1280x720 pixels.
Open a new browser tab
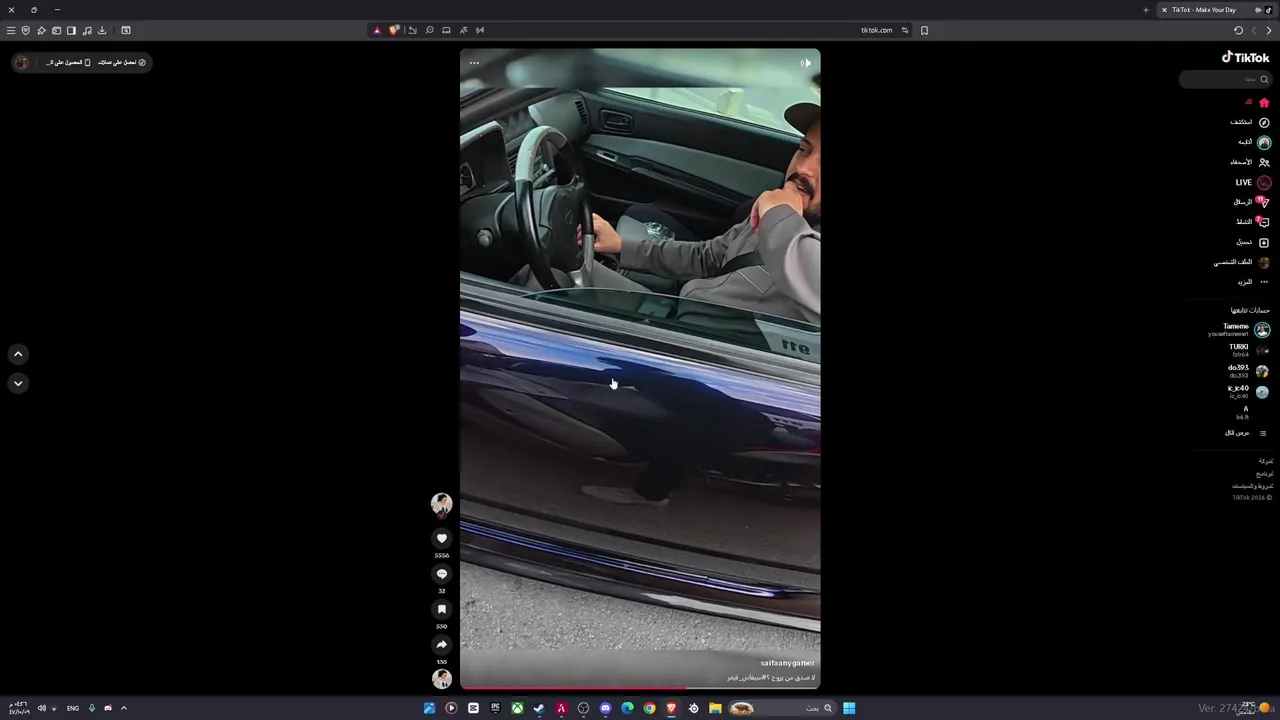(1146, 10)
